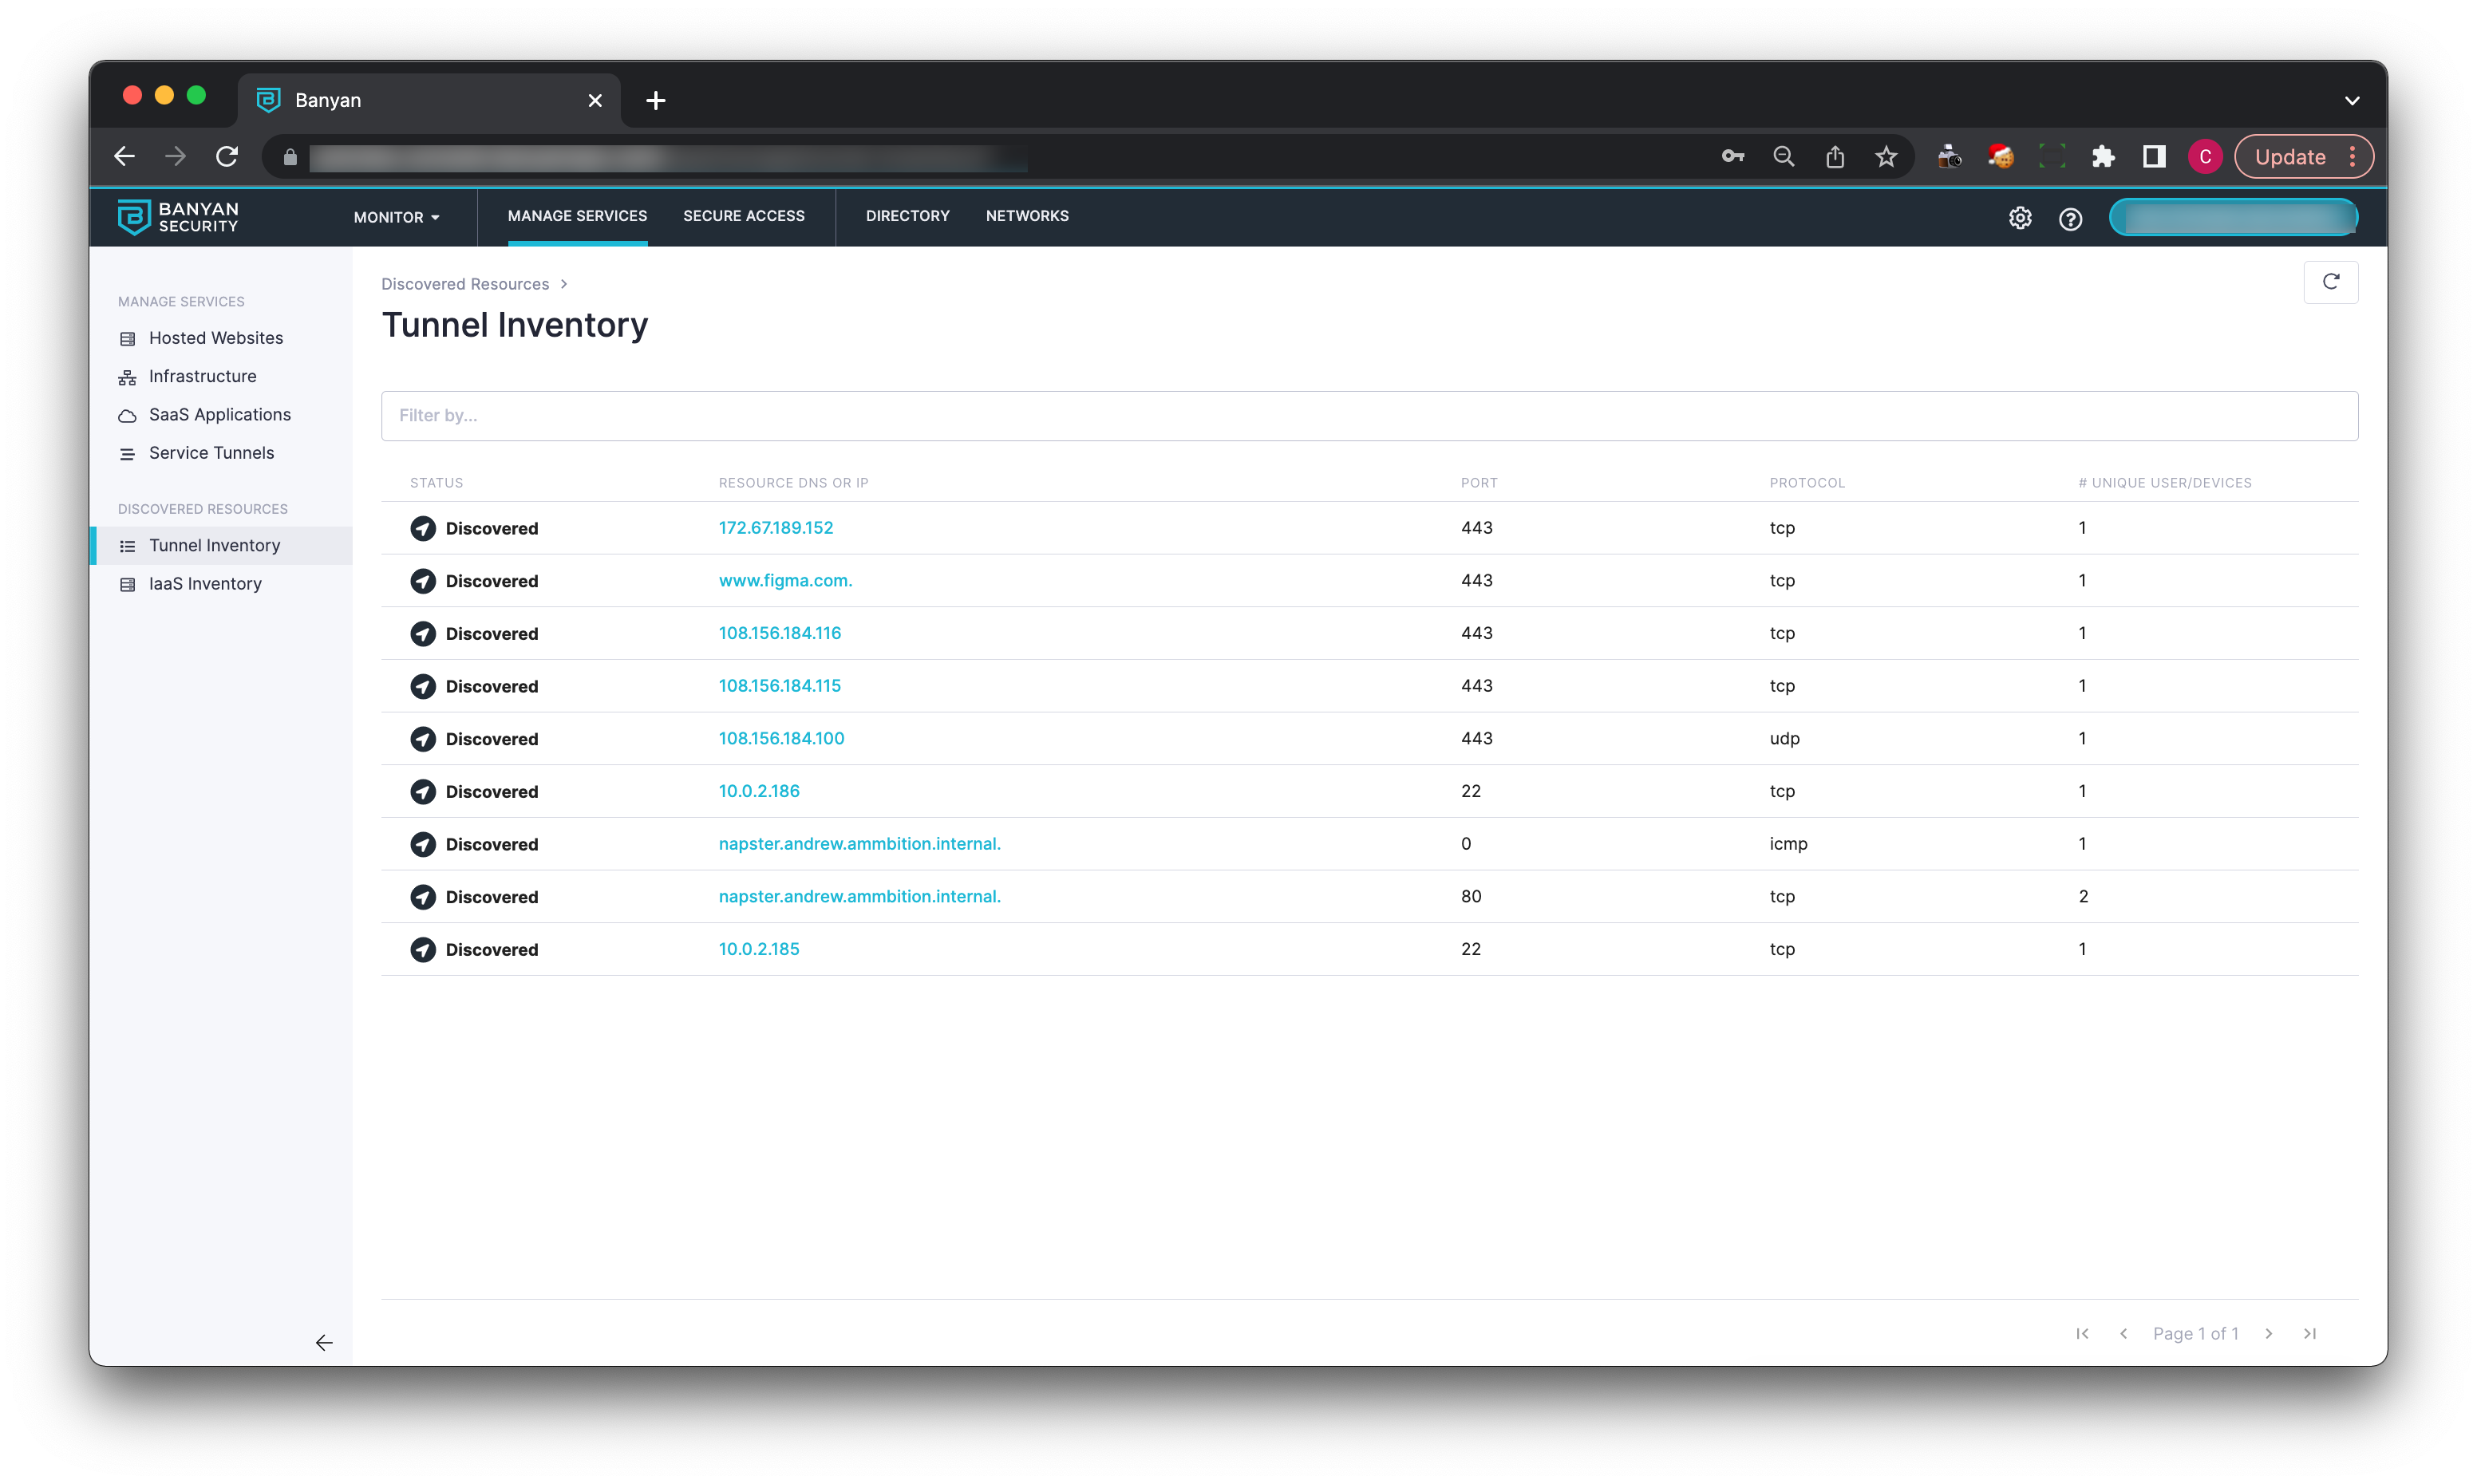
Task: Jump to the last page of results
Action: pyautogui.click(x=2309, y=1333)
